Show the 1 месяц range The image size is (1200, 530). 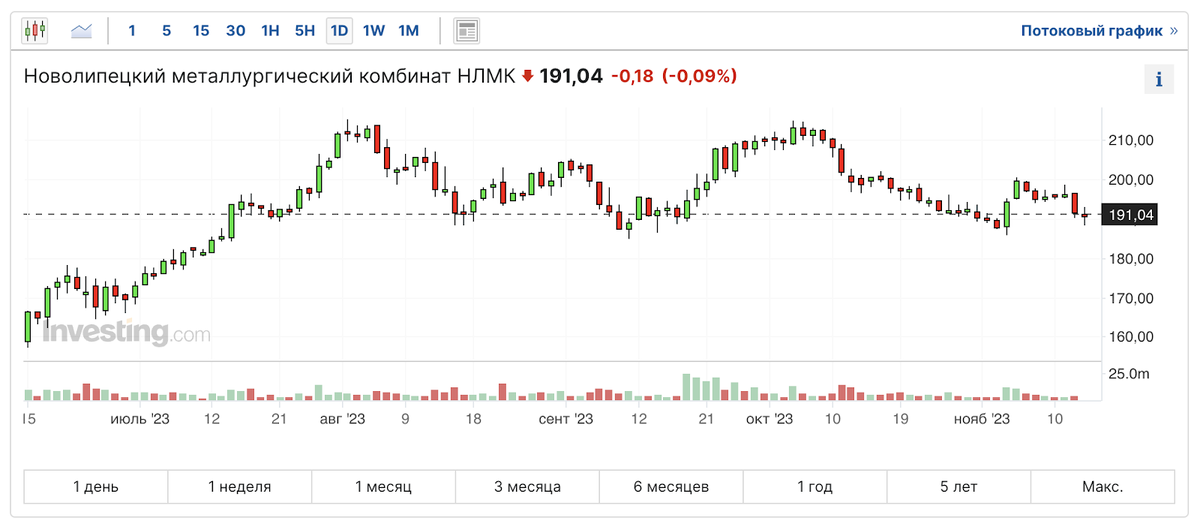tap(384, 487)
